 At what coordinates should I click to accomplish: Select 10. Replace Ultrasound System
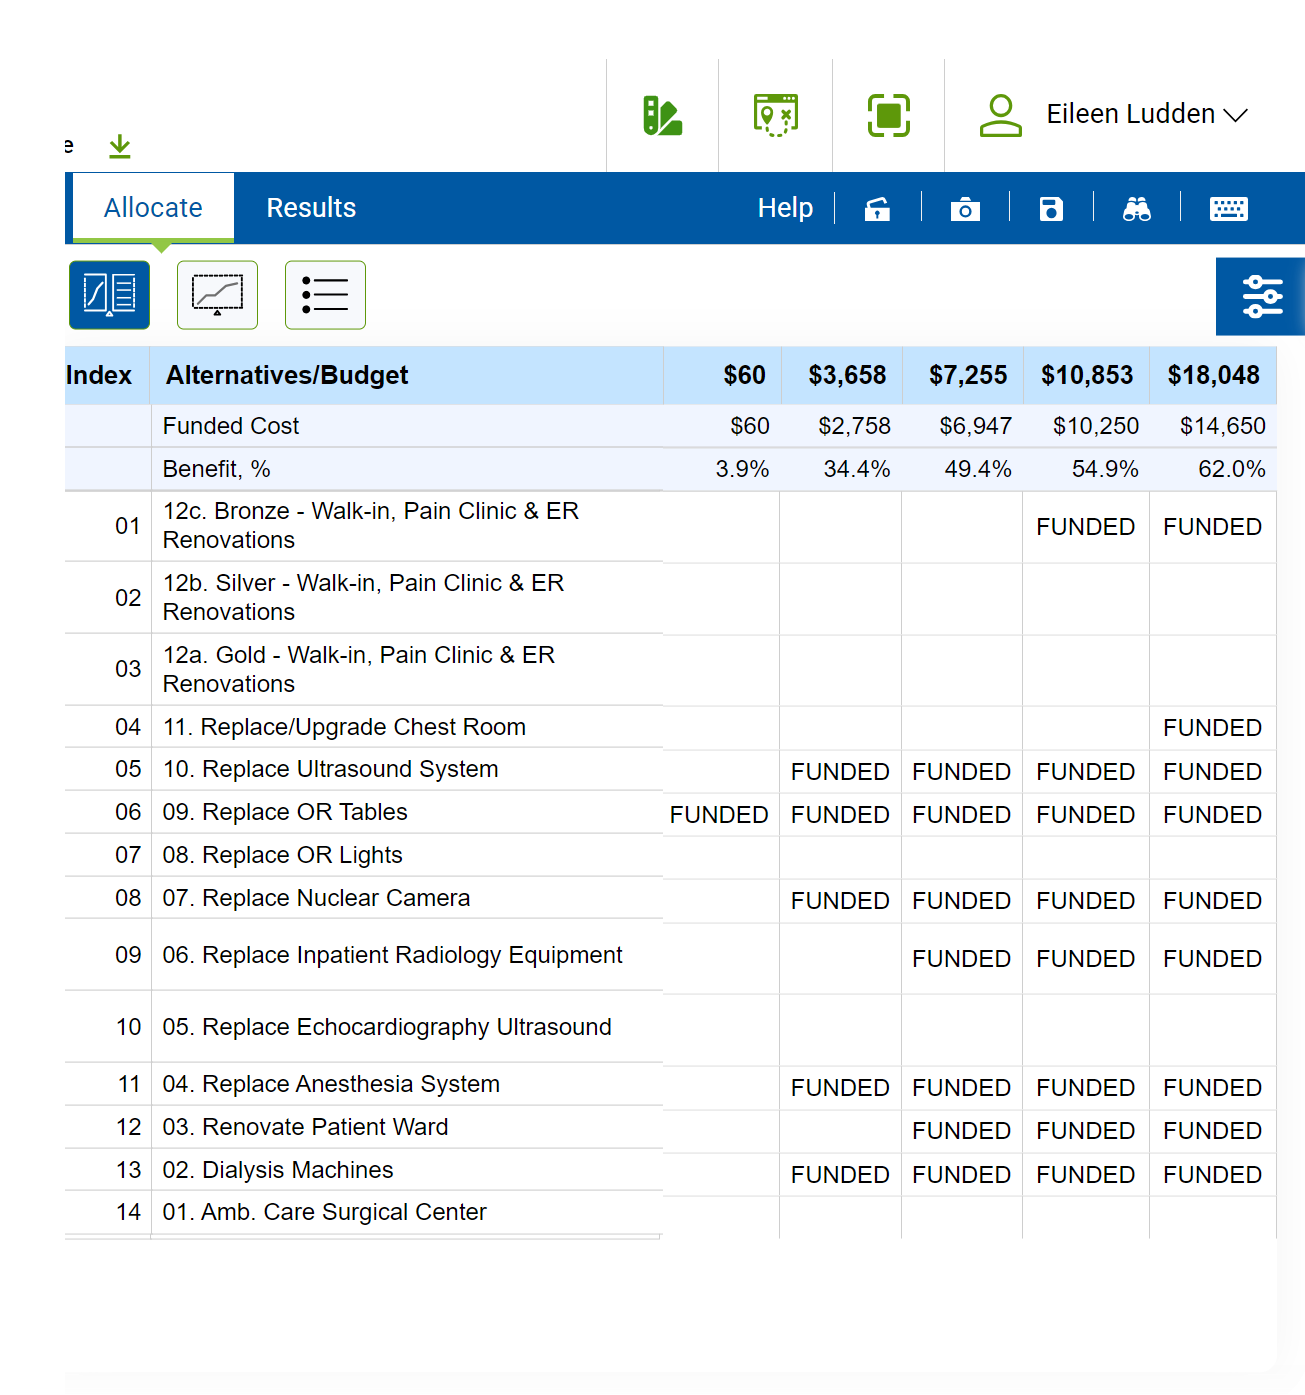click(330, 769)
